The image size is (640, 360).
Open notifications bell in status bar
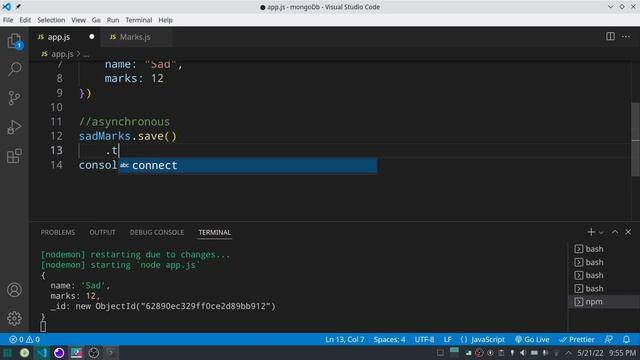tap(626, 340)
